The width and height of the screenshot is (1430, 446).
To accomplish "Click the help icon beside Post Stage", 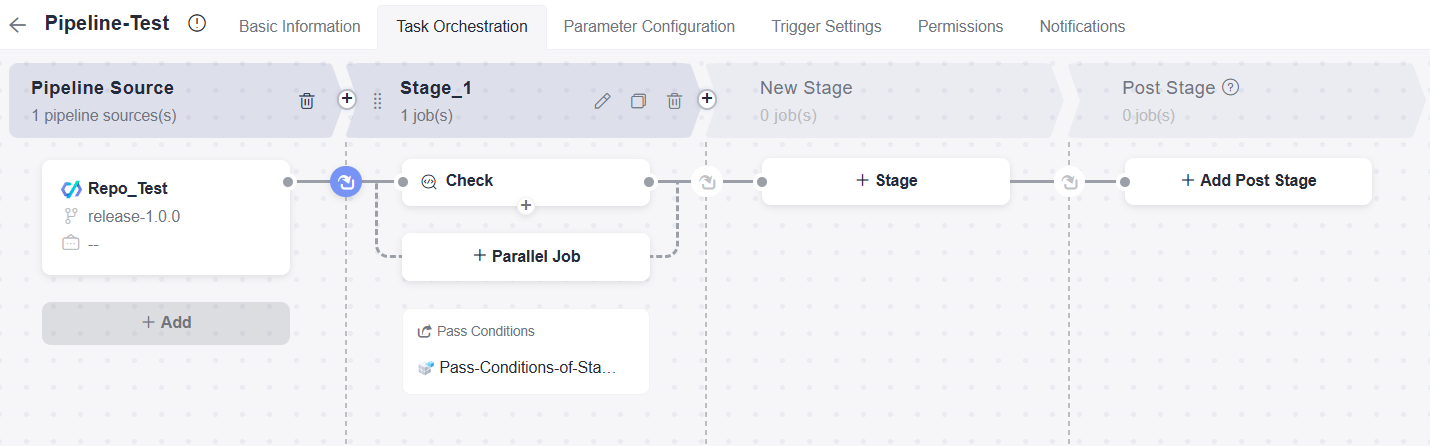I will pos(1231,87).
